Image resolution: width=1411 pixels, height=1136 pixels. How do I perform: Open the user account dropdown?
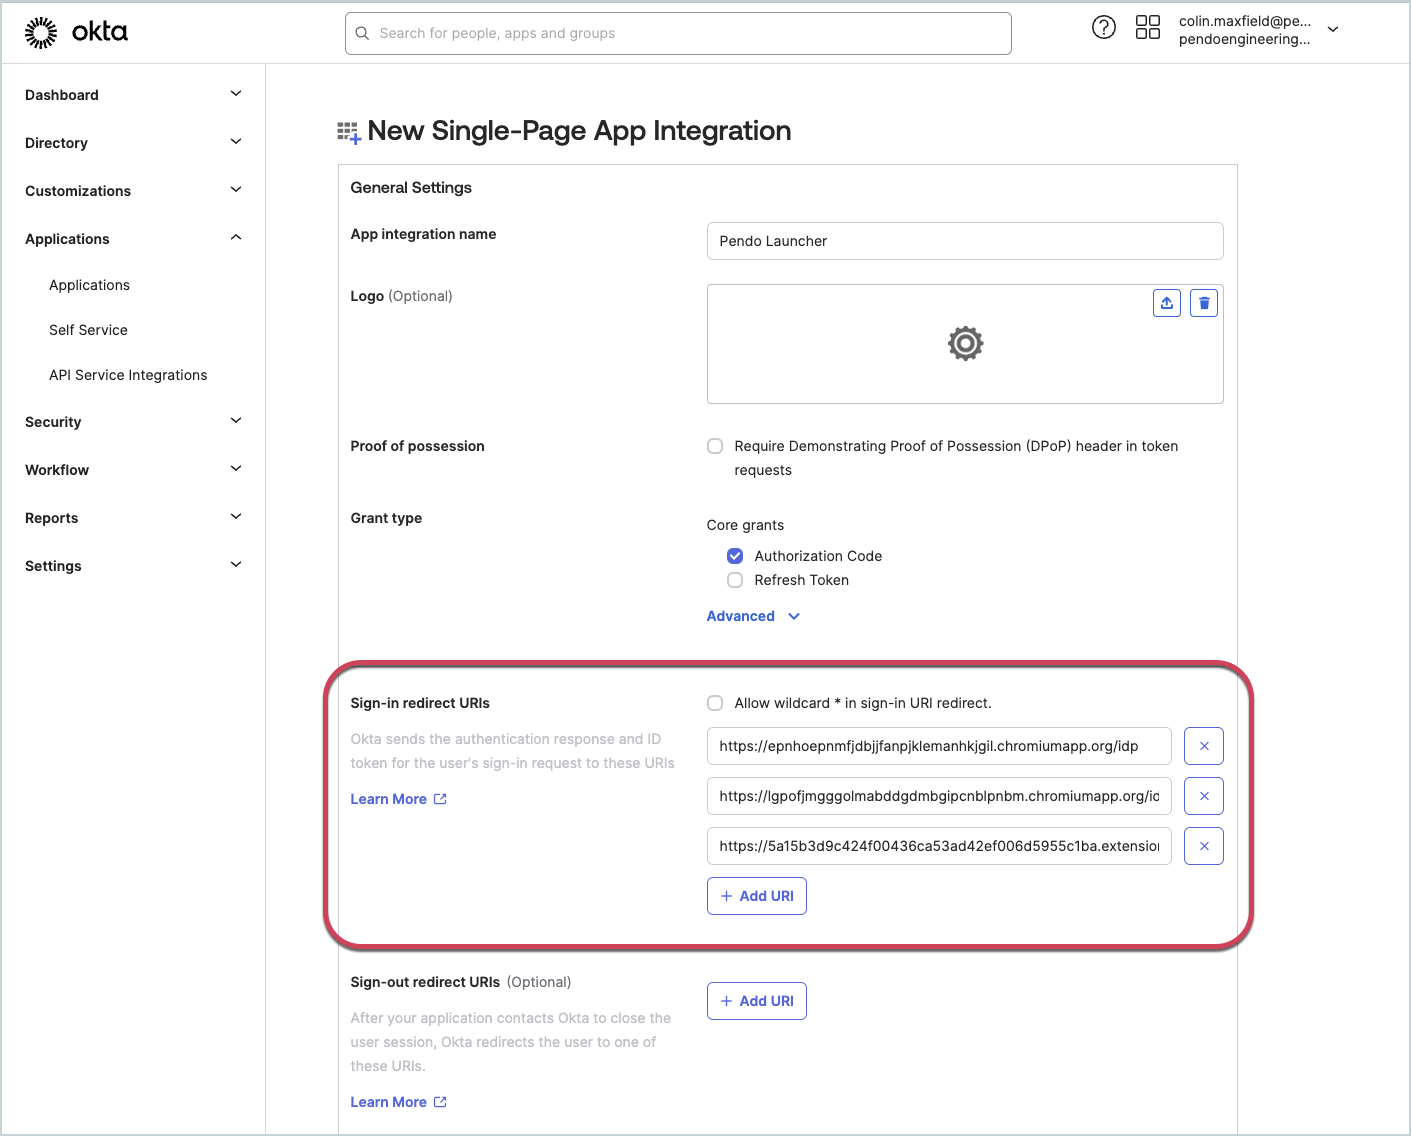tap(1333, 29)
